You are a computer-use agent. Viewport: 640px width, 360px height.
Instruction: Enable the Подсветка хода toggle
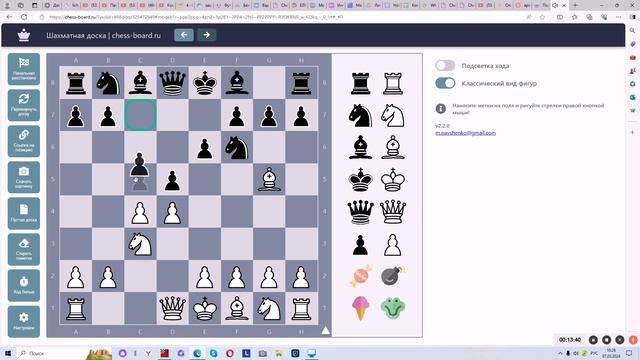[445, 65]
